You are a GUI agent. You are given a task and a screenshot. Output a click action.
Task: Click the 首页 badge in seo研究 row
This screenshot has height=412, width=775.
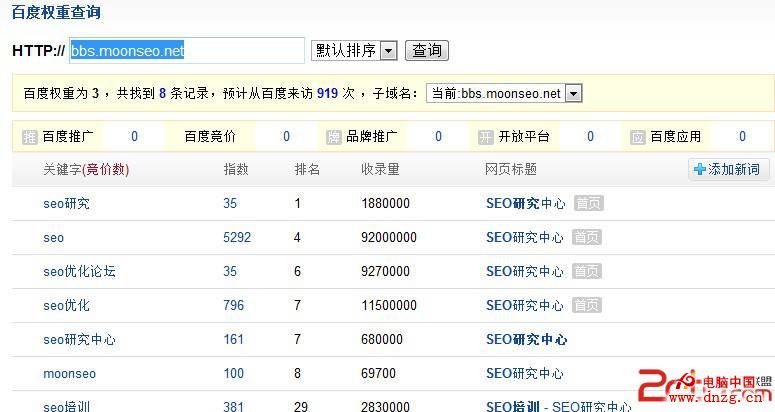click(588, 204)
